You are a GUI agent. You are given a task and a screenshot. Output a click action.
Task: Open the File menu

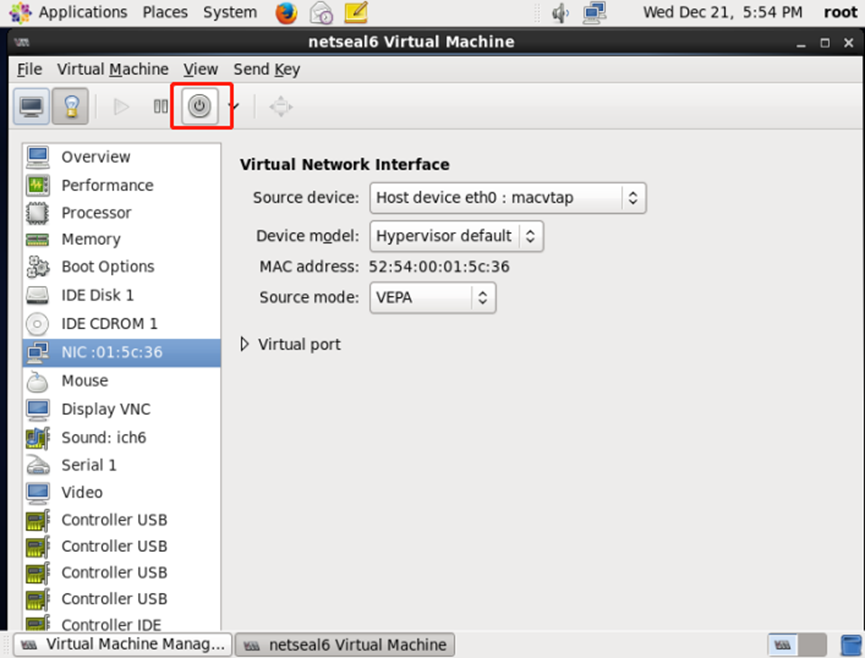29,69
